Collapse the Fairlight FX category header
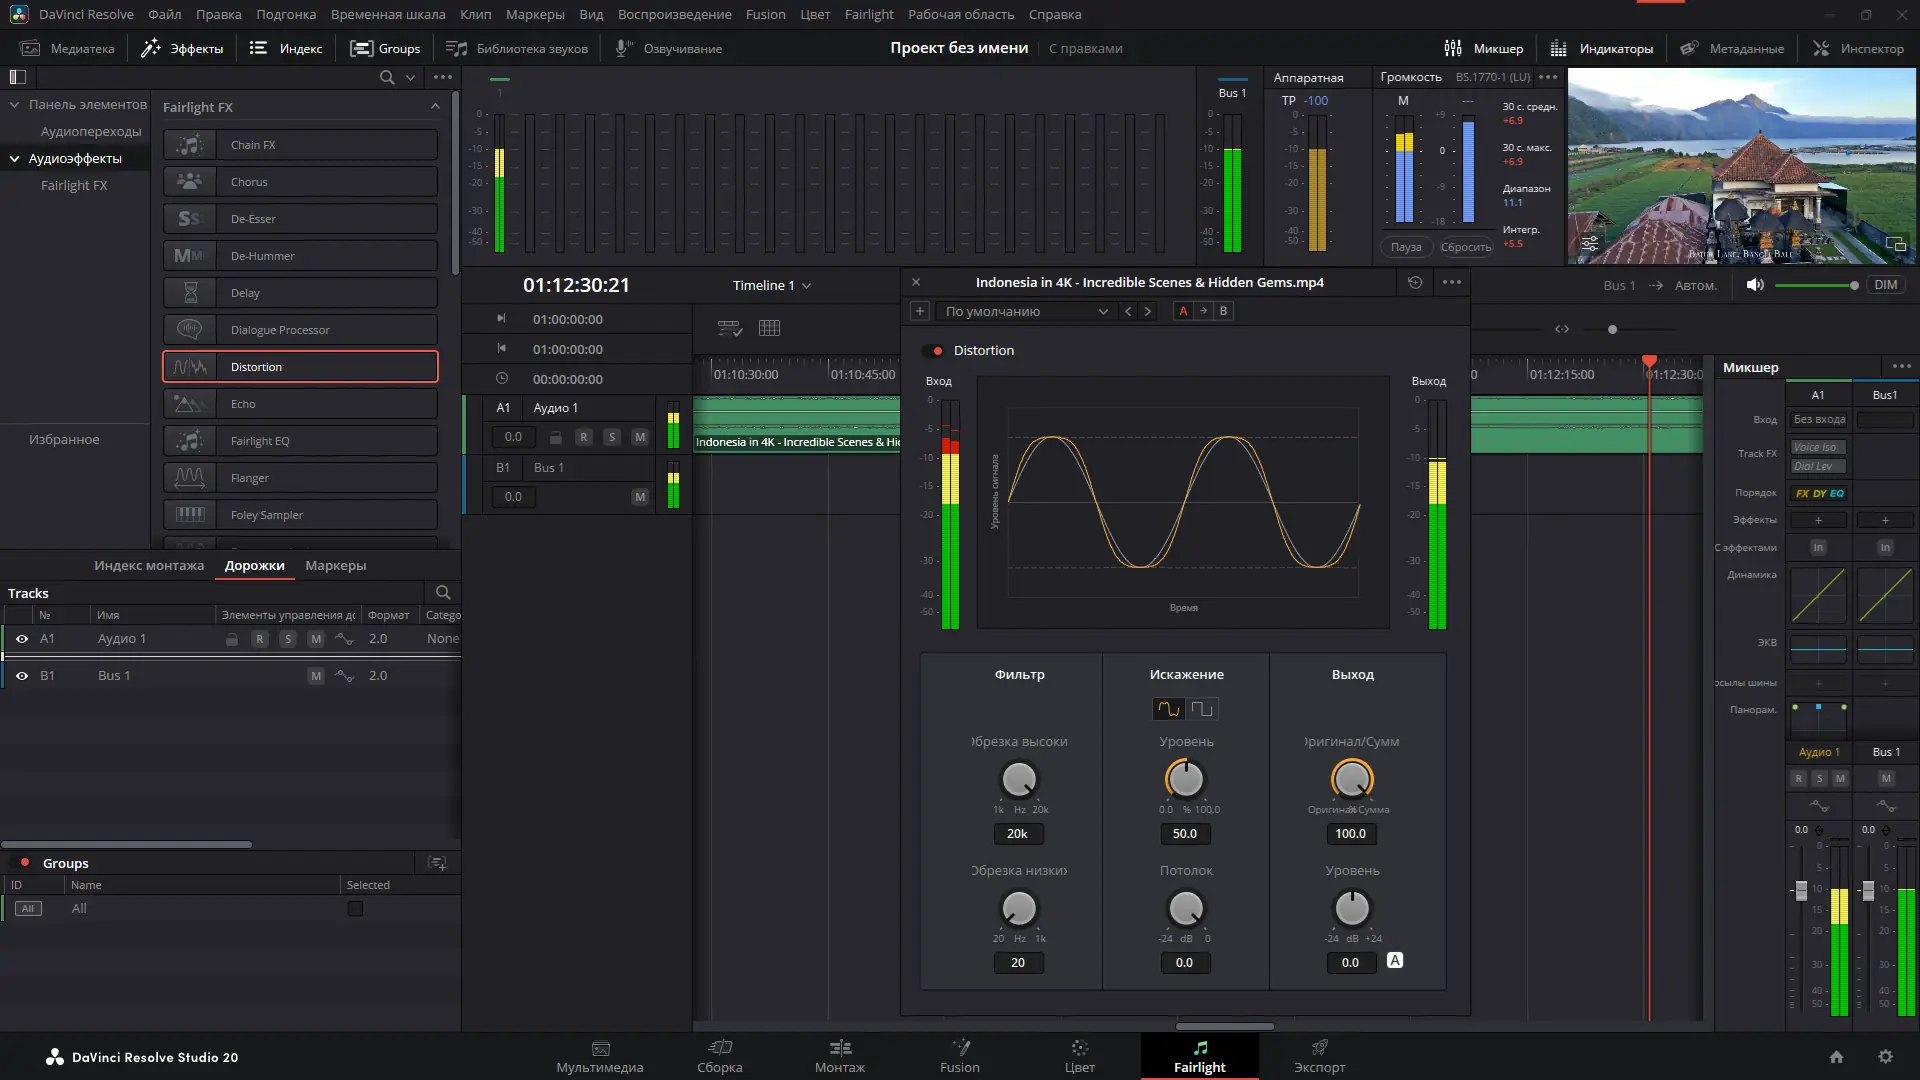The width and height of the screenshot is (1920, 1080). pos(434,106)
